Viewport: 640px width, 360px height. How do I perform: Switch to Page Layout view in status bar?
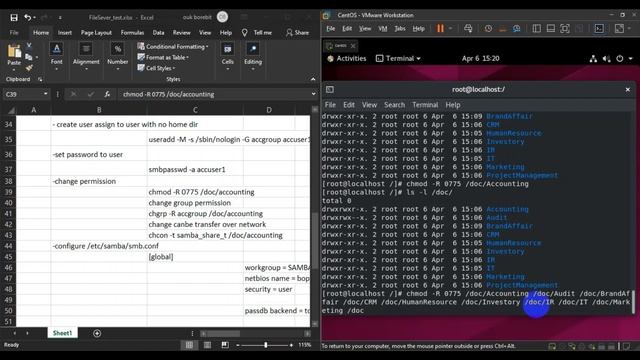(207, 345)
